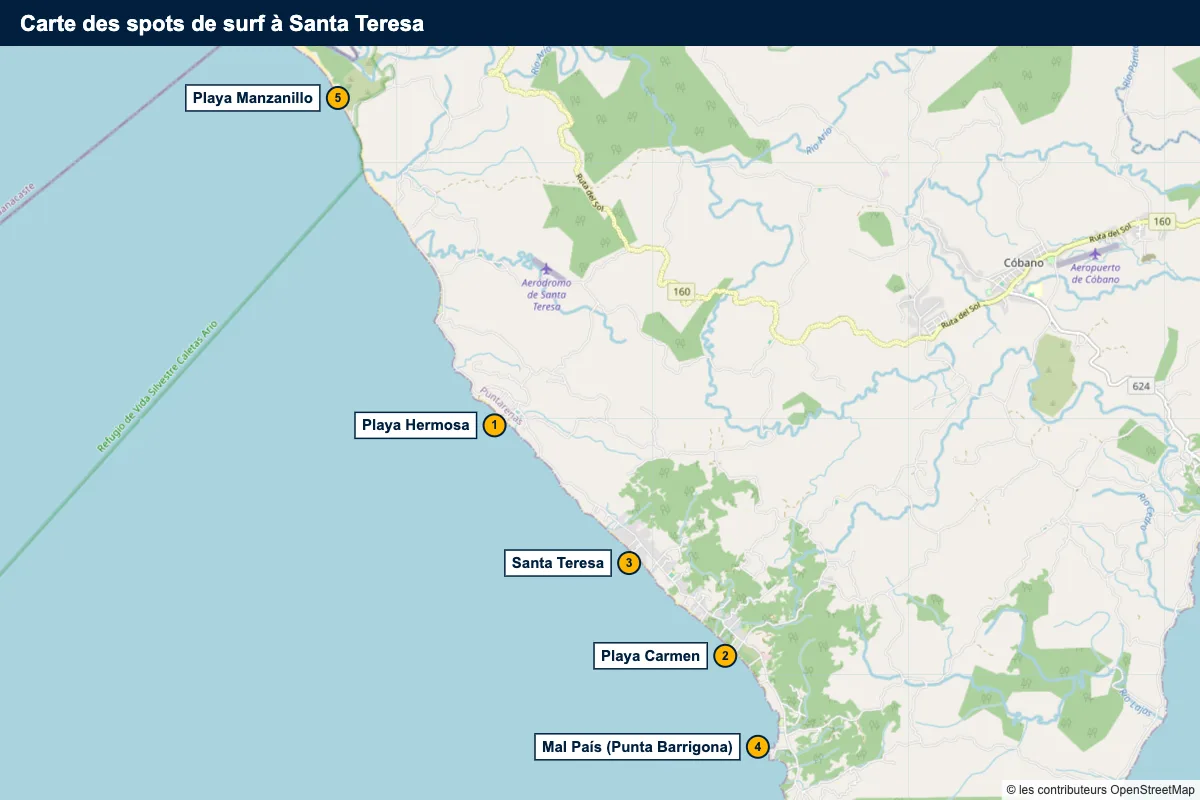Select the Aeropuerto de Cóbano airplane icon
The image size is (1200, 800).
(1095, 254)
